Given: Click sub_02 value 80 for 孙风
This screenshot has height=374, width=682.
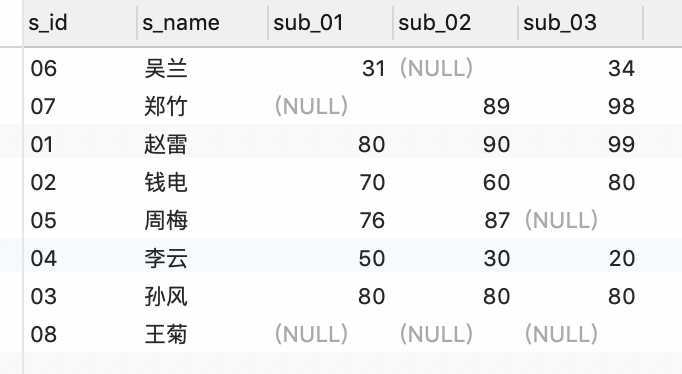Looking at the screenshot, I should tap(496, 296).
